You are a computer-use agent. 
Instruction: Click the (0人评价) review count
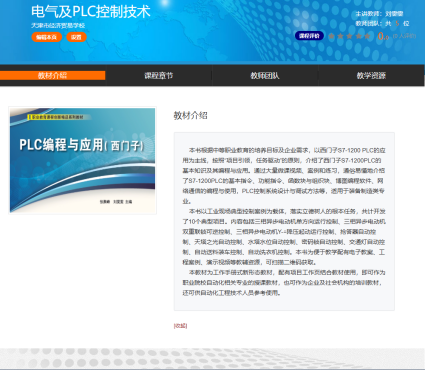click(404, 36)
